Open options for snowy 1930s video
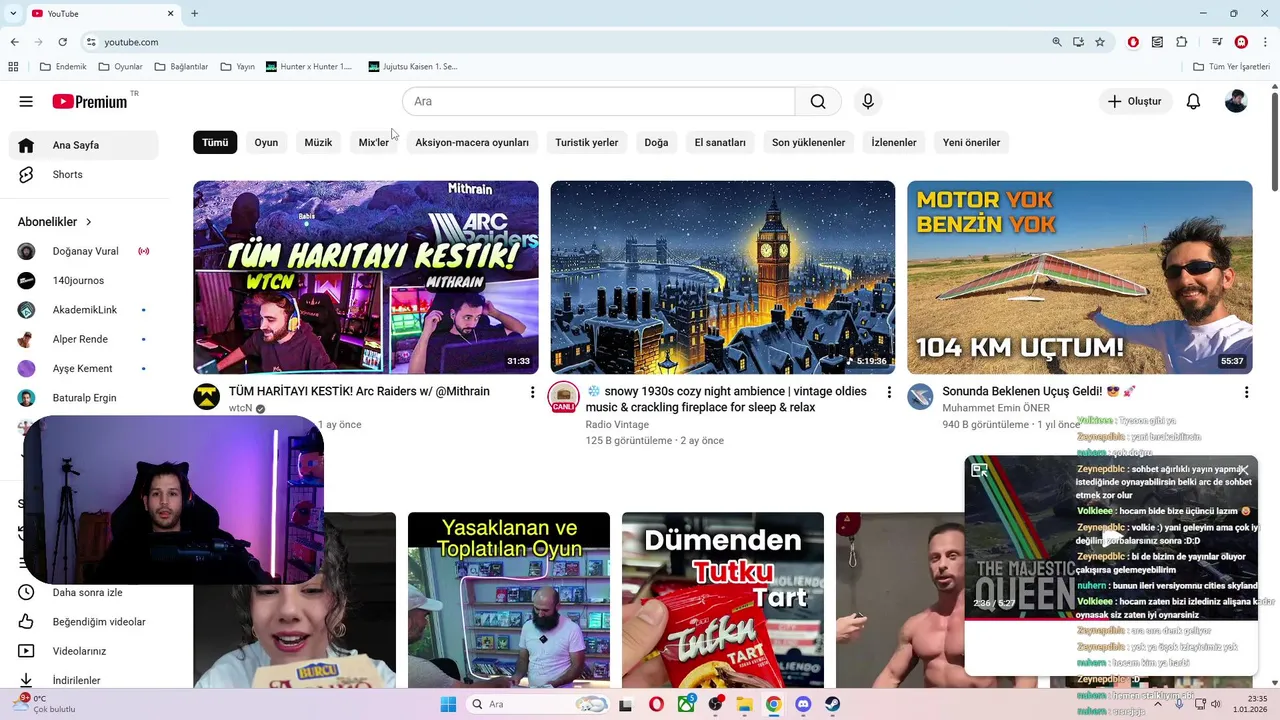1280x720 pixels. (x=889, y=392)
